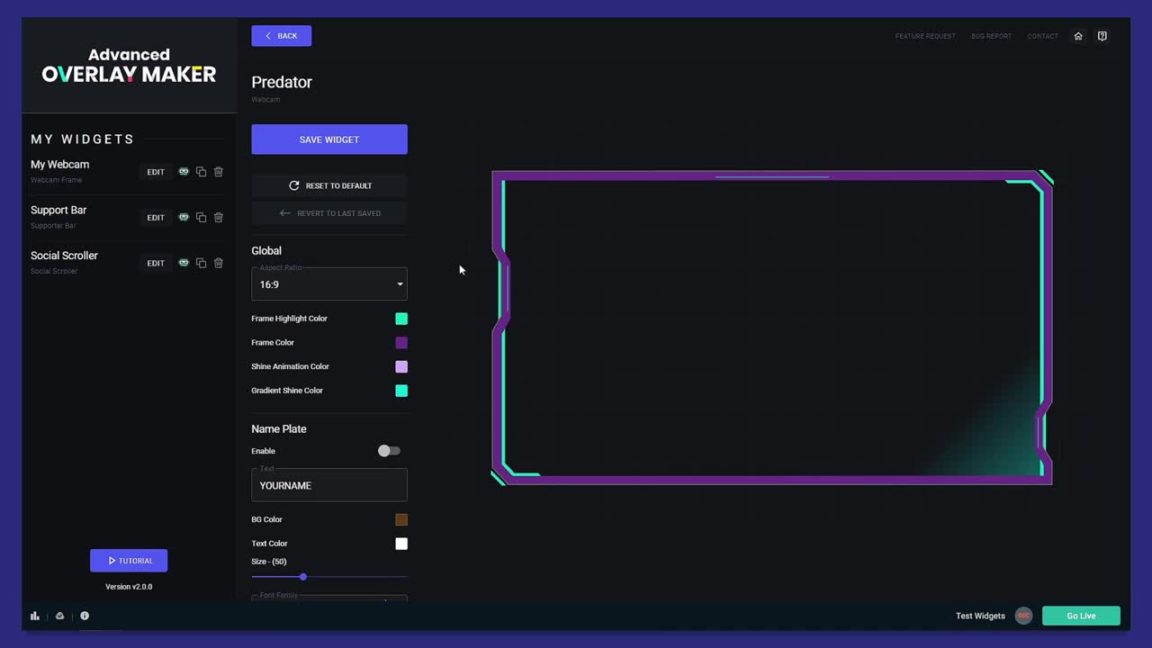
Task: Open the stats bar-chart icon in bottom bar
Action: [x=34, y=615]
